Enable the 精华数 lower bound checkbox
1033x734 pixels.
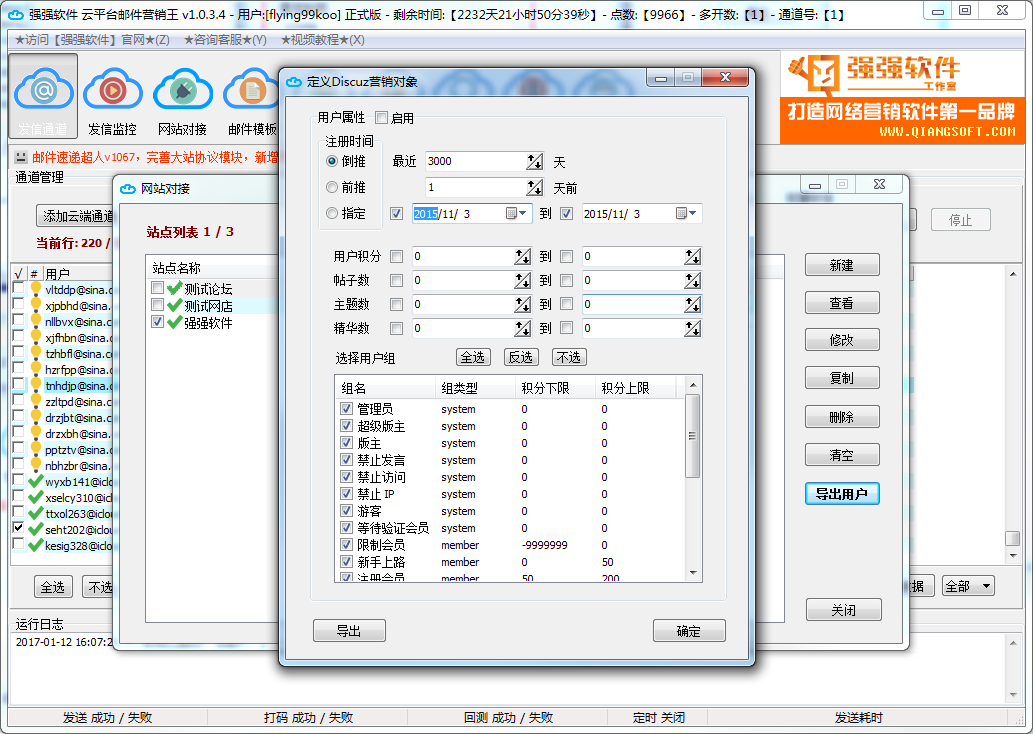(x=396, y=328)
